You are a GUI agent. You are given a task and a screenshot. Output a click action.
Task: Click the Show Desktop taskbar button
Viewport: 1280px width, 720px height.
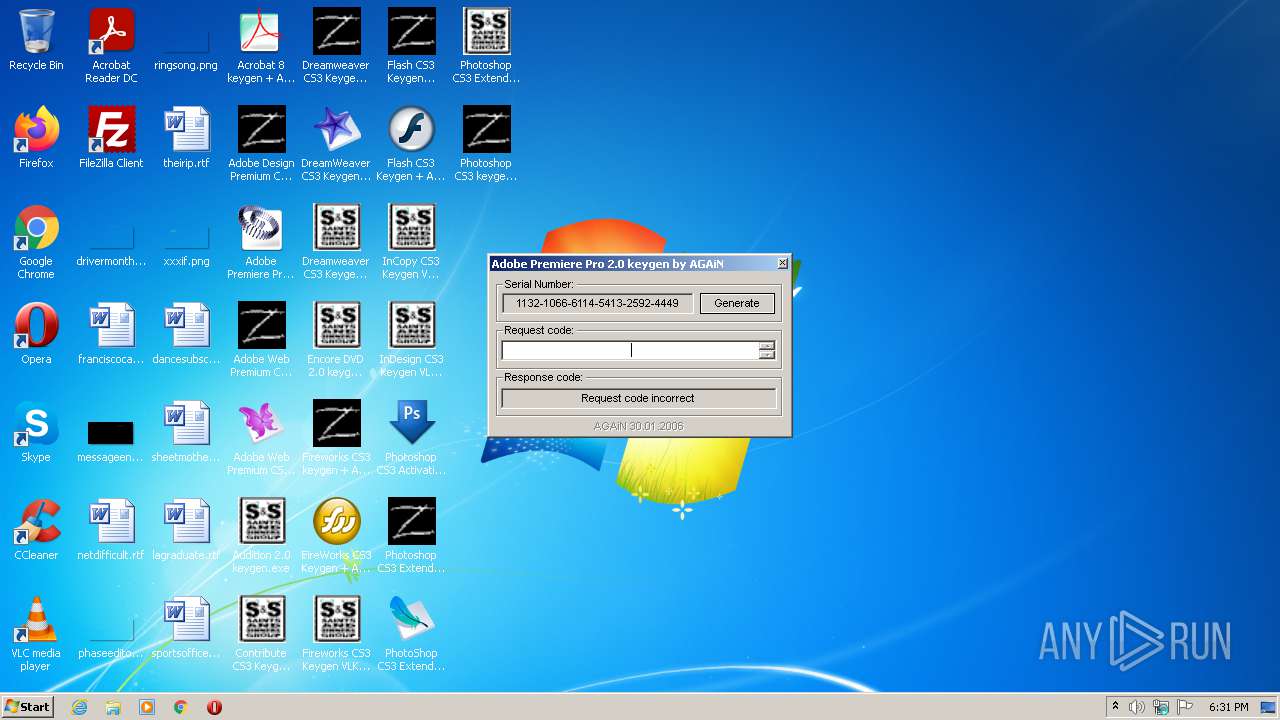(x=1270, y=707)
